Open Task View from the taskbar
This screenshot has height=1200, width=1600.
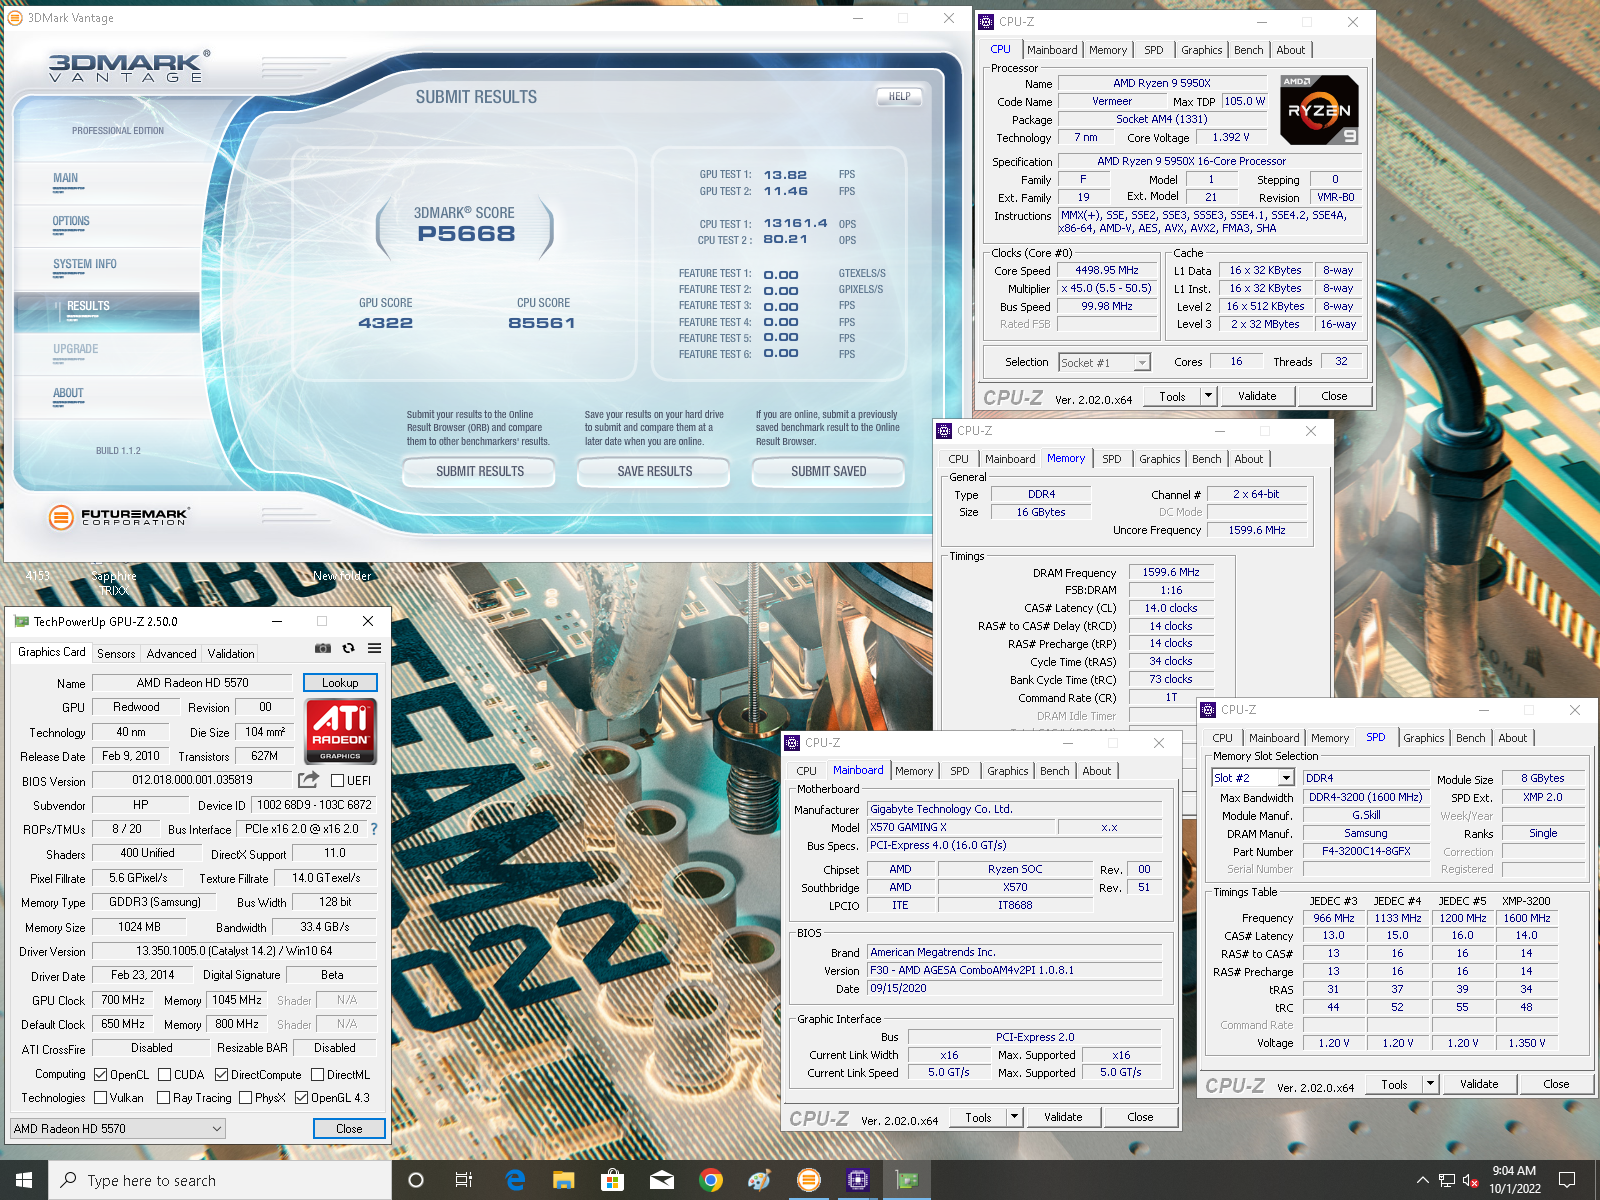pyautogui.click(x=464, y=1180)
